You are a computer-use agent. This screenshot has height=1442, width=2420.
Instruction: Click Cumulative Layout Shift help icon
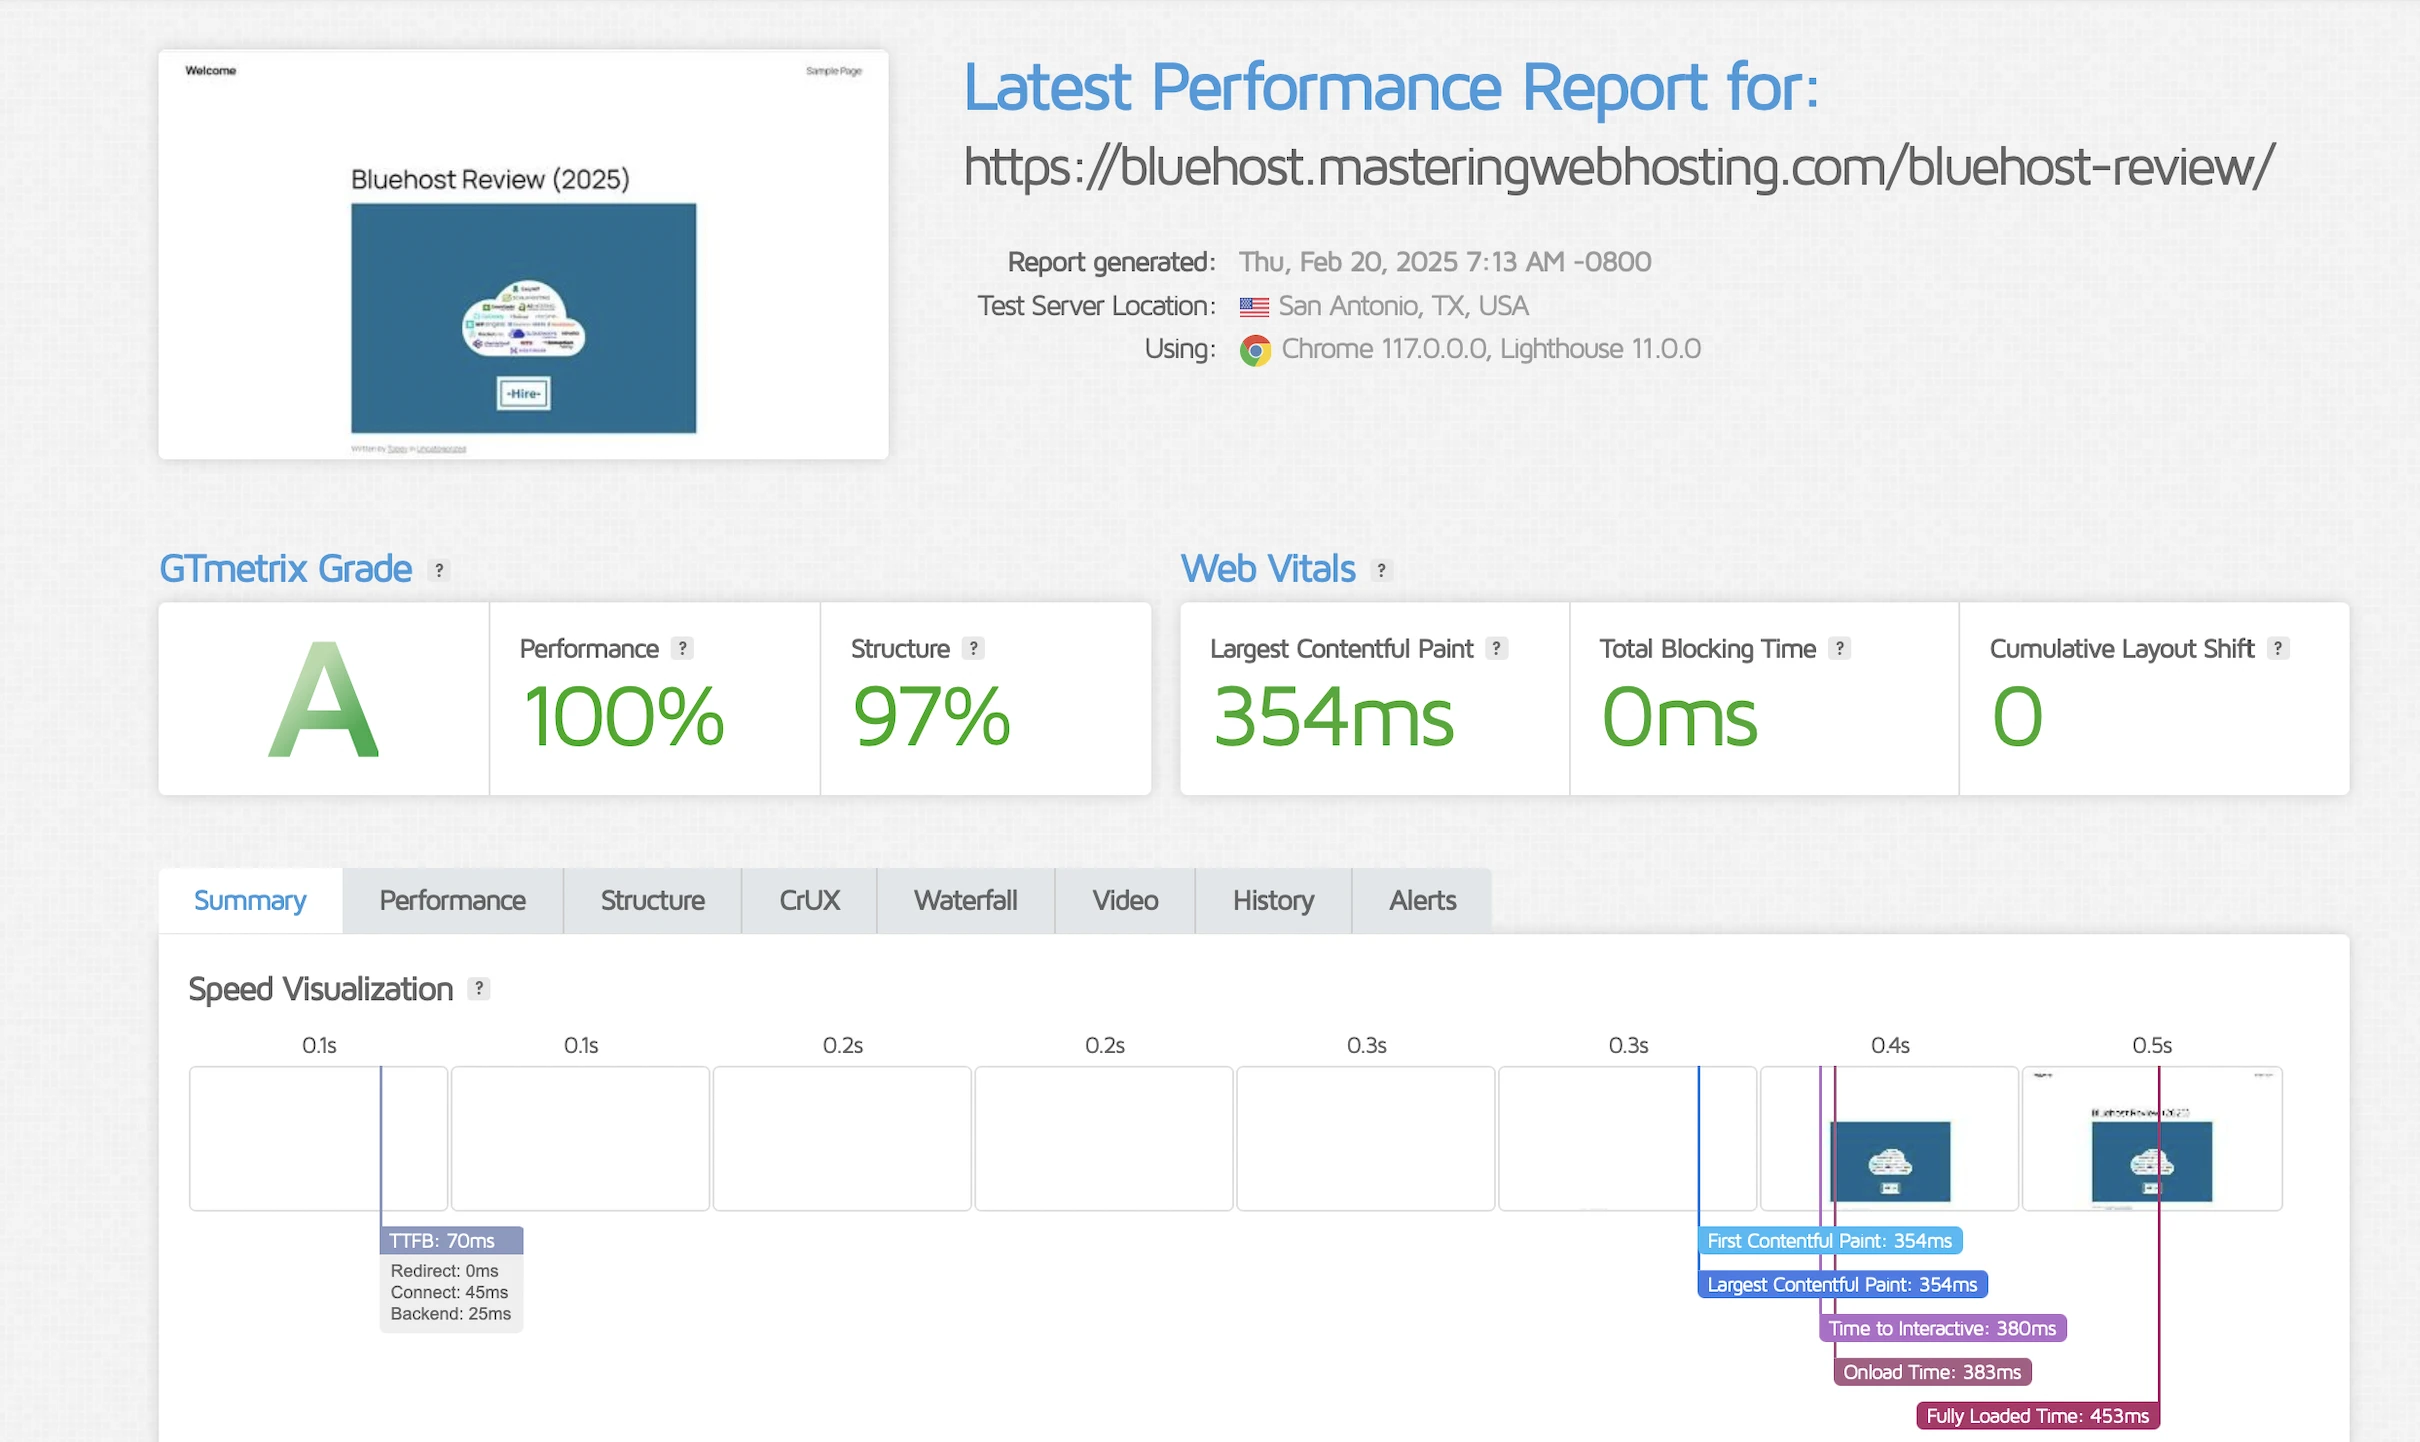point(2277,648)
